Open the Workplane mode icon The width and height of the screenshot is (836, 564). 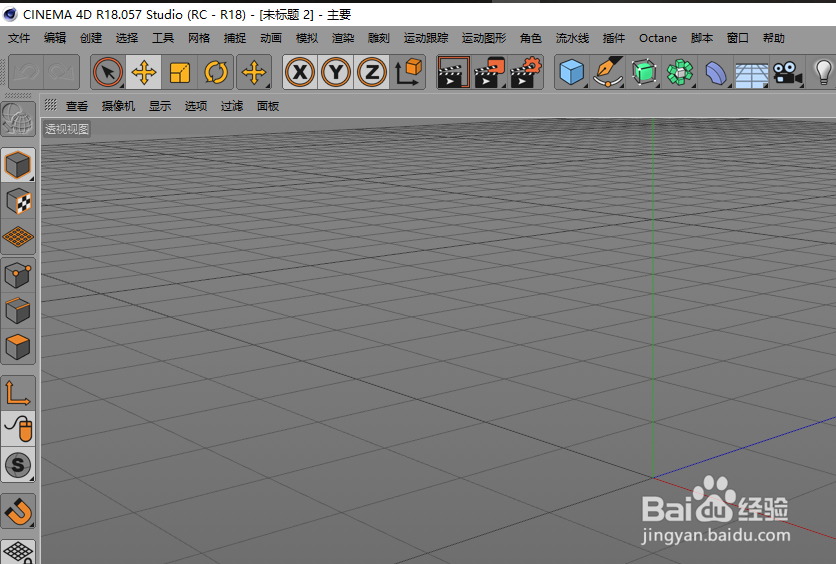(18, 237)
